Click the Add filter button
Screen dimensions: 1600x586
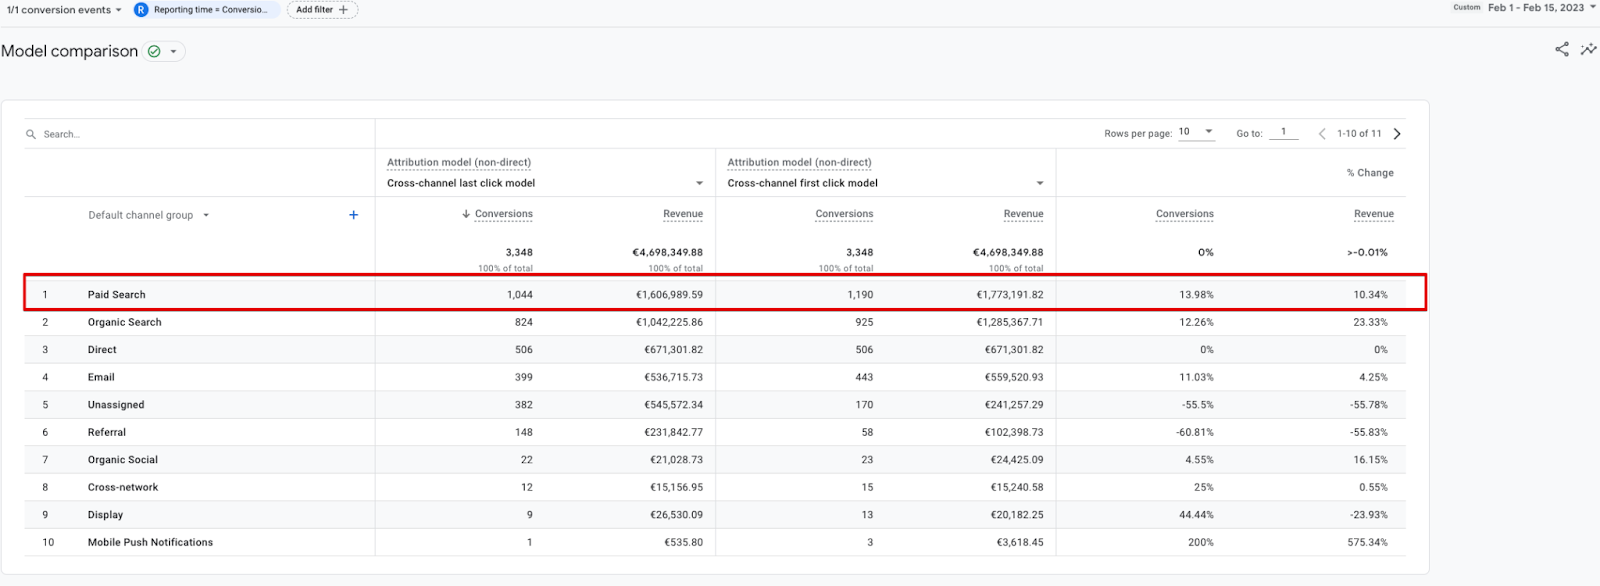point(322,10)
